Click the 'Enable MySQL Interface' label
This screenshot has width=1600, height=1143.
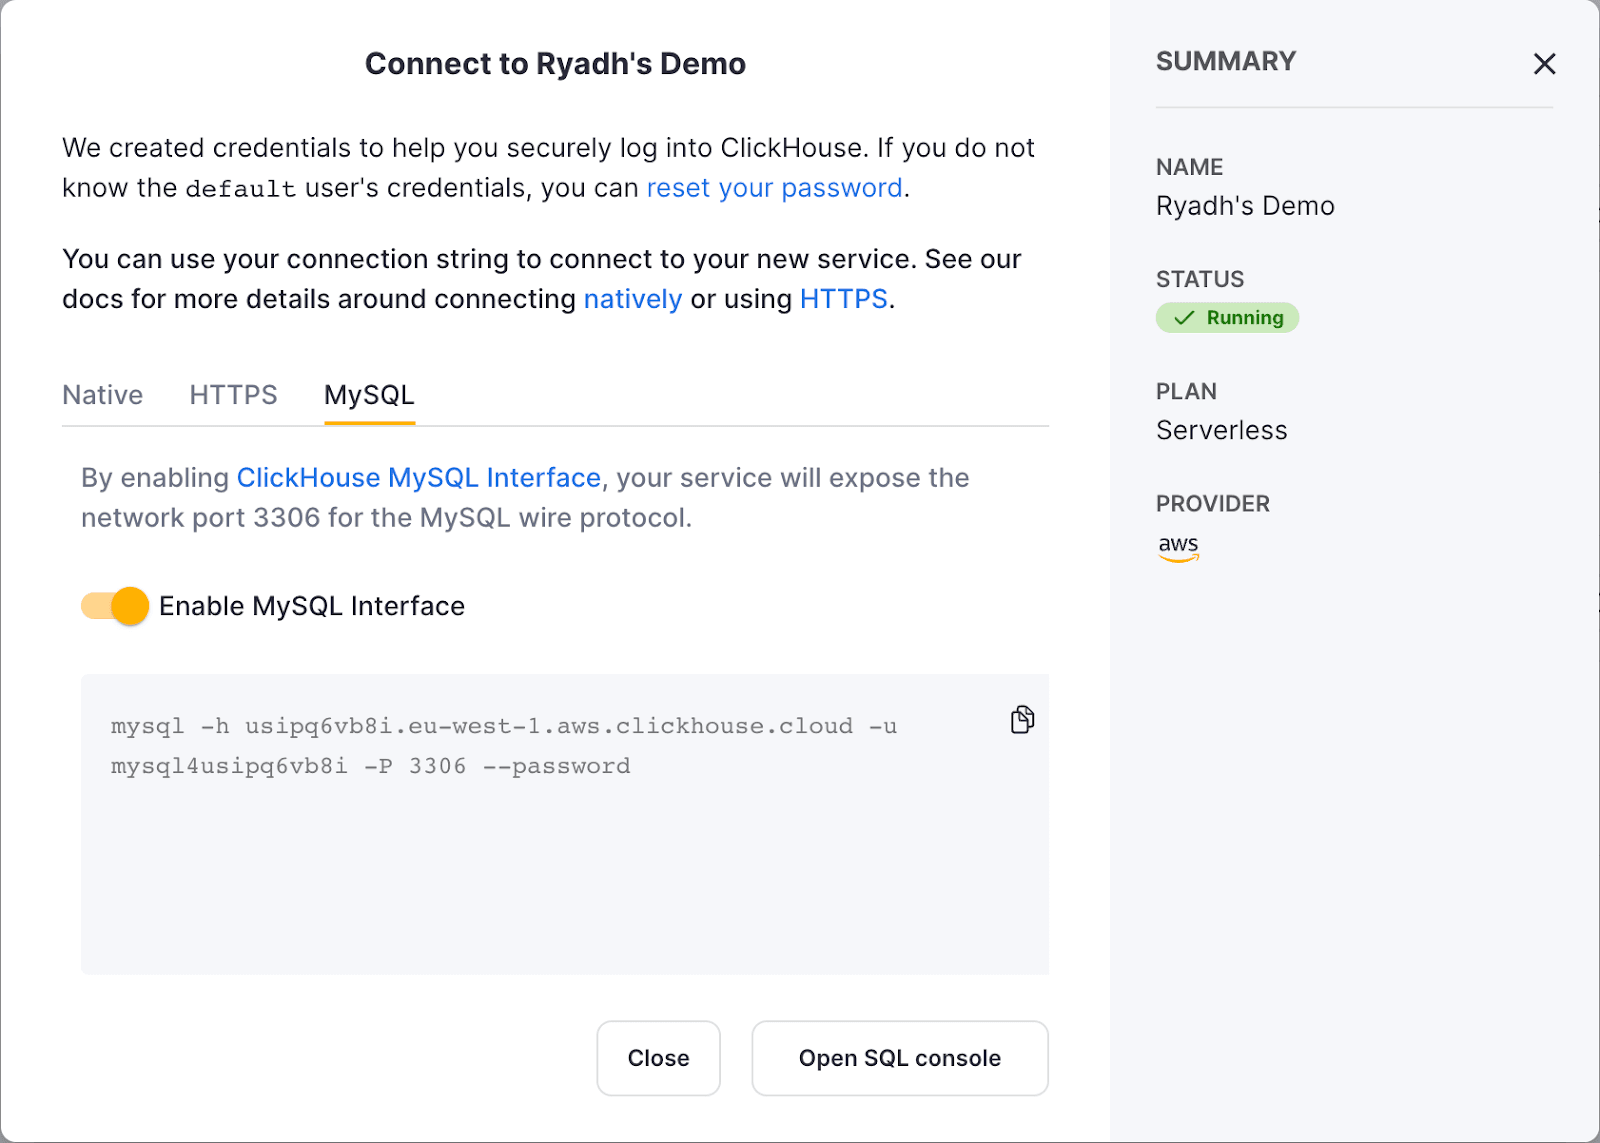311,606
